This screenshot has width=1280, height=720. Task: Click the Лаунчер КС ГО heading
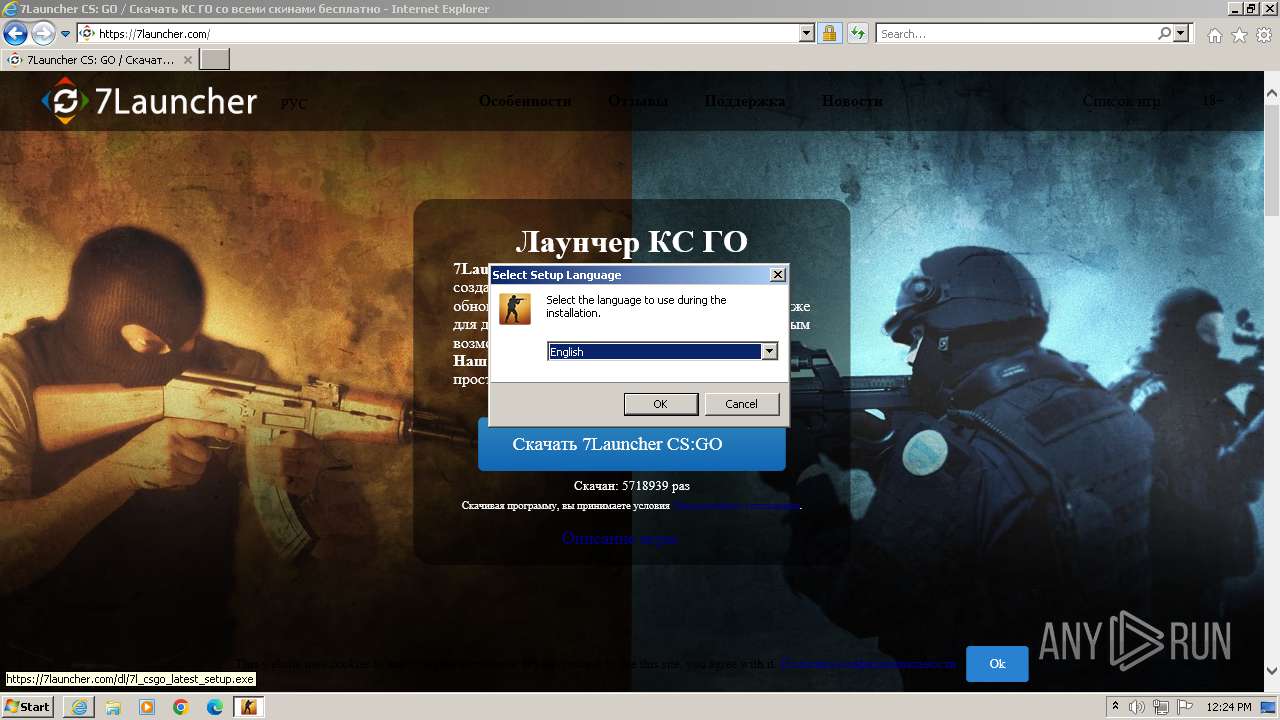[632, 241]
